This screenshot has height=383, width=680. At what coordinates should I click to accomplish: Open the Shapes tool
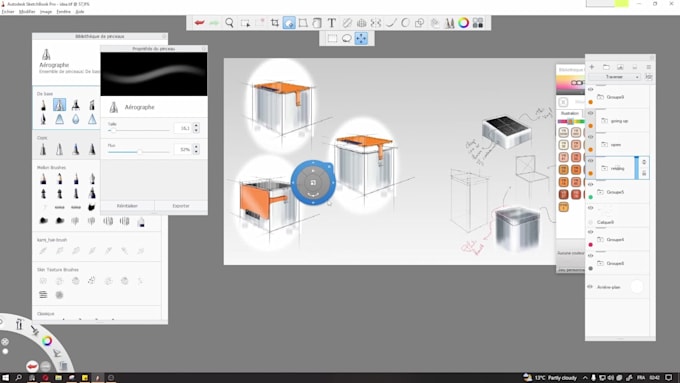coord(419,23)
